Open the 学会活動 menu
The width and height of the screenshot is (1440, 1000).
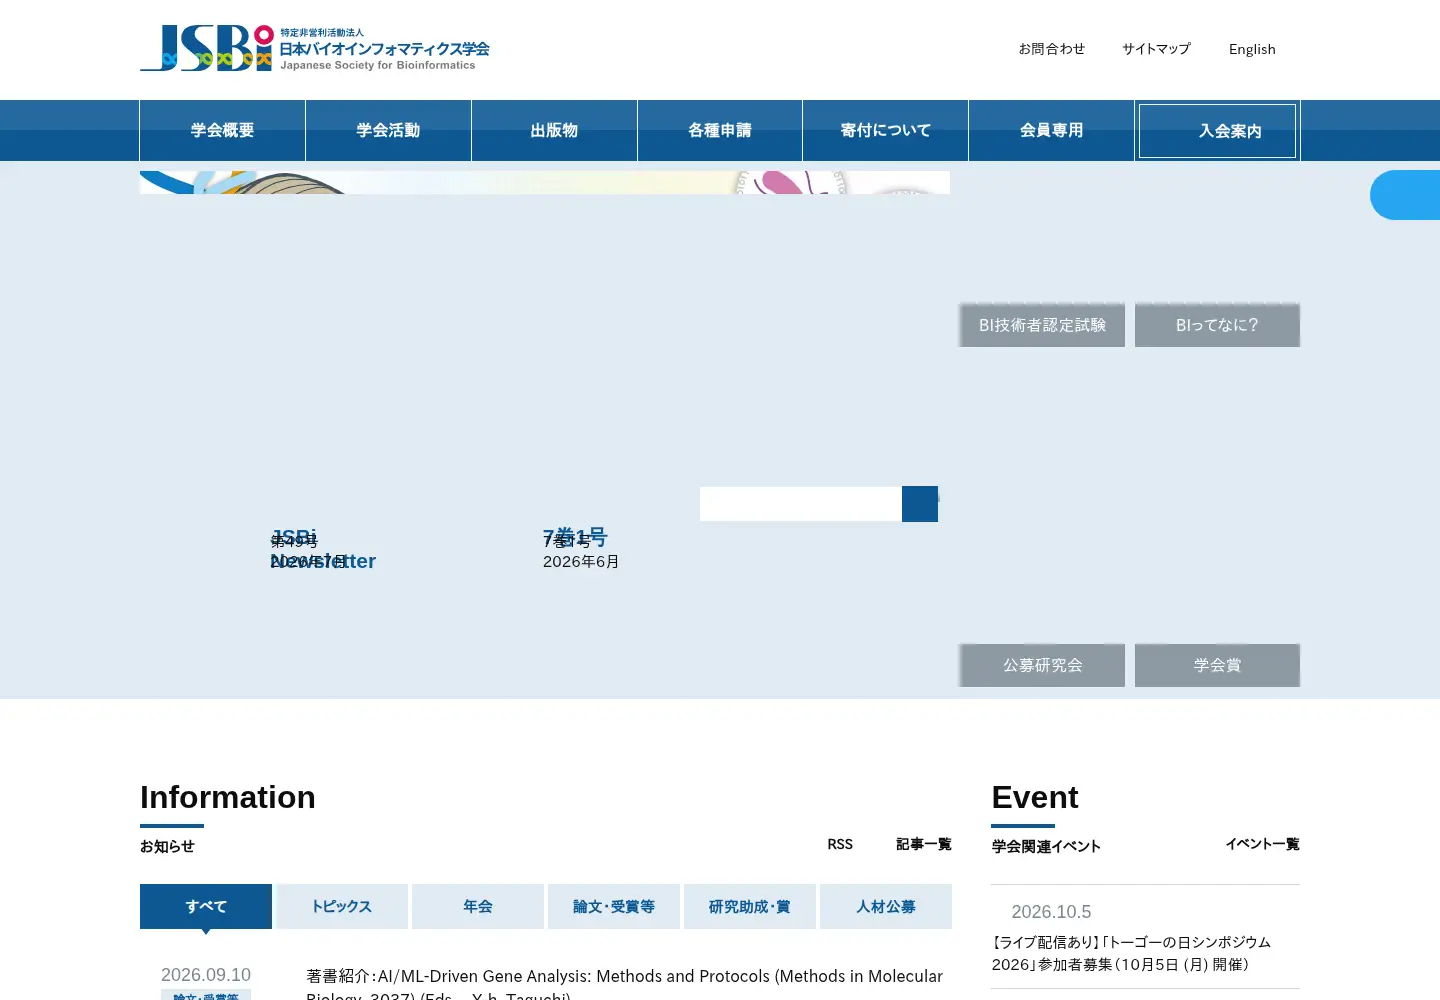click(x=388, y=130)
